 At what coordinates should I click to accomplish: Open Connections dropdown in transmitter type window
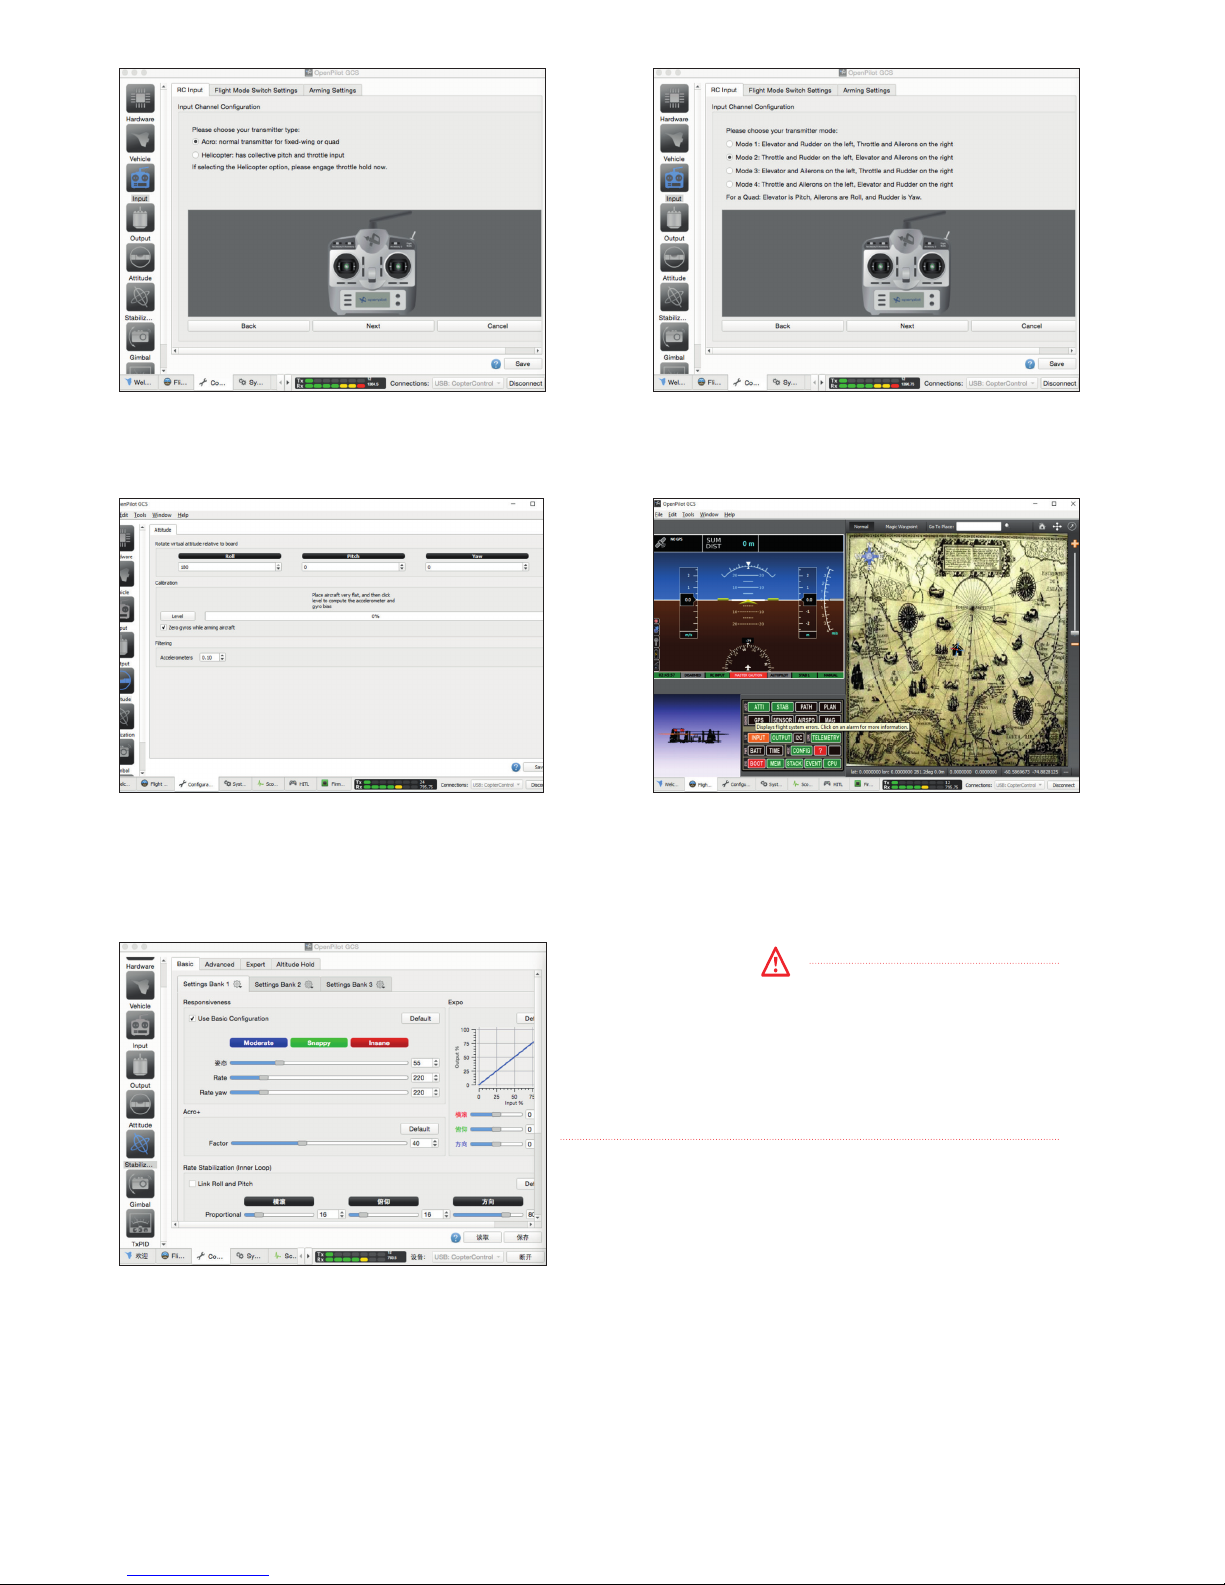point(468,383)
